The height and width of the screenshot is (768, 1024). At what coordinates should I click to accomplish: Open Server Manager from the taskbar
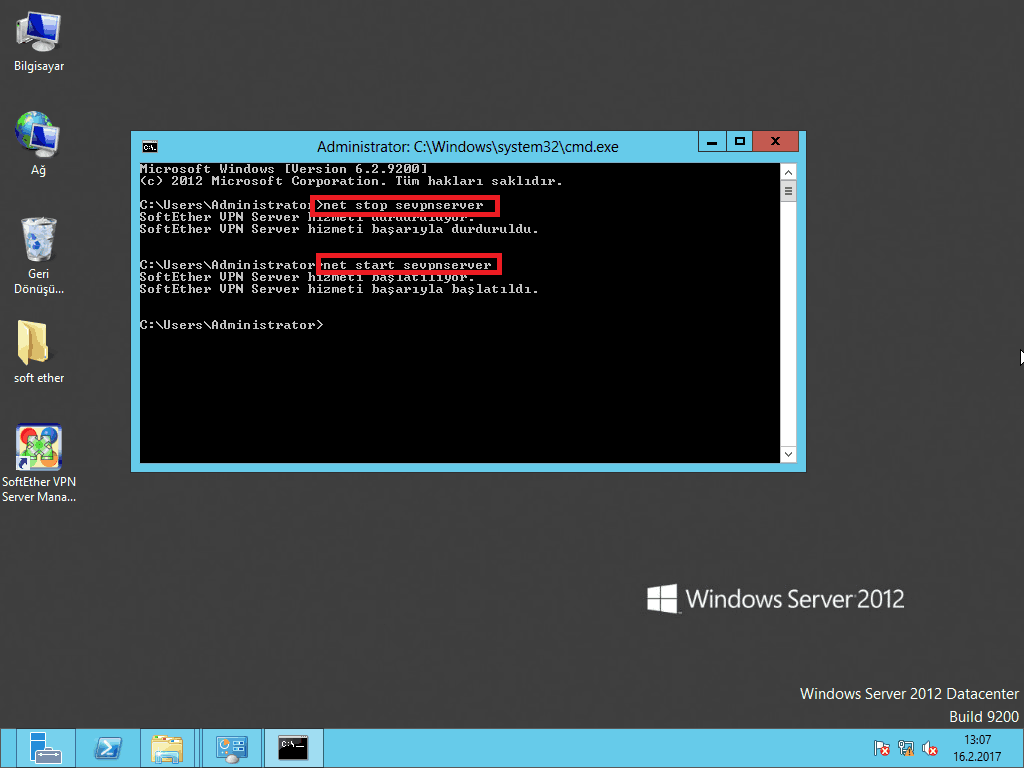point(45,748)
